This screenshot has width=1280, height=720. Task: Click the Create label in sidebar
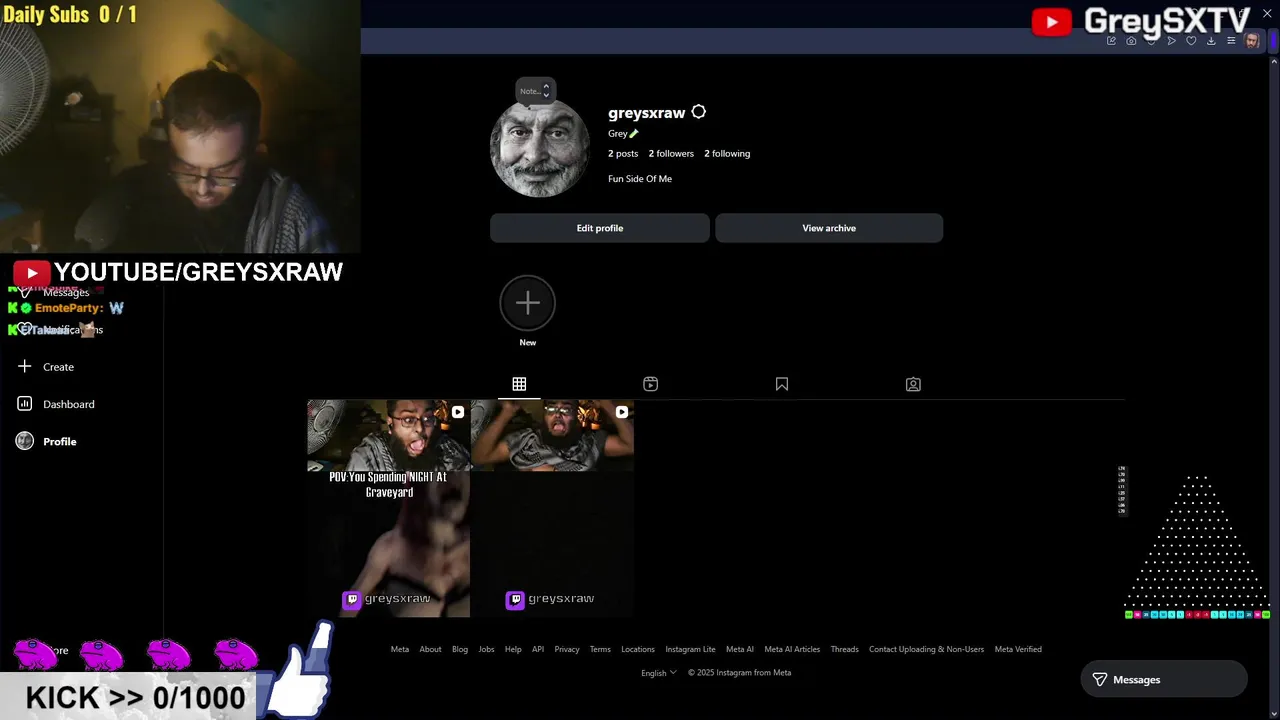pyautogui.click(x=58, y=367)
